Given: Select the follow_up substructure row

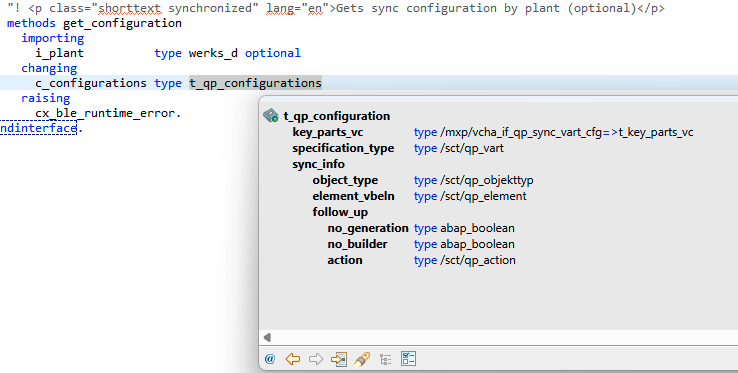Looking at the screenshot, I should pyautogui.click(x=340, y=212).
